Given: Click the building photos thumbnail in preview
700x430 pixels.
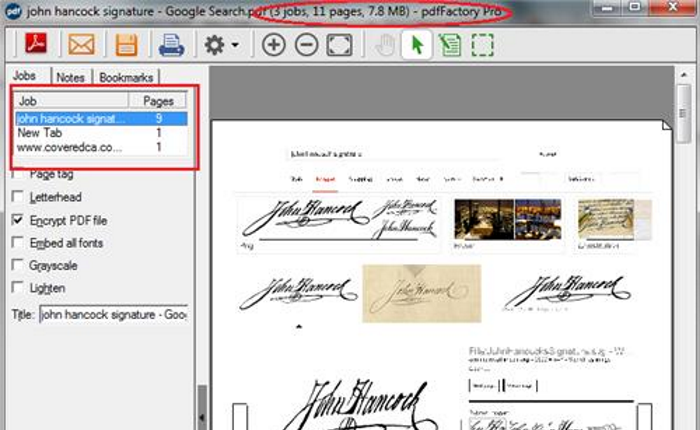Looking at the screenshot, I should tap(508, 220).
